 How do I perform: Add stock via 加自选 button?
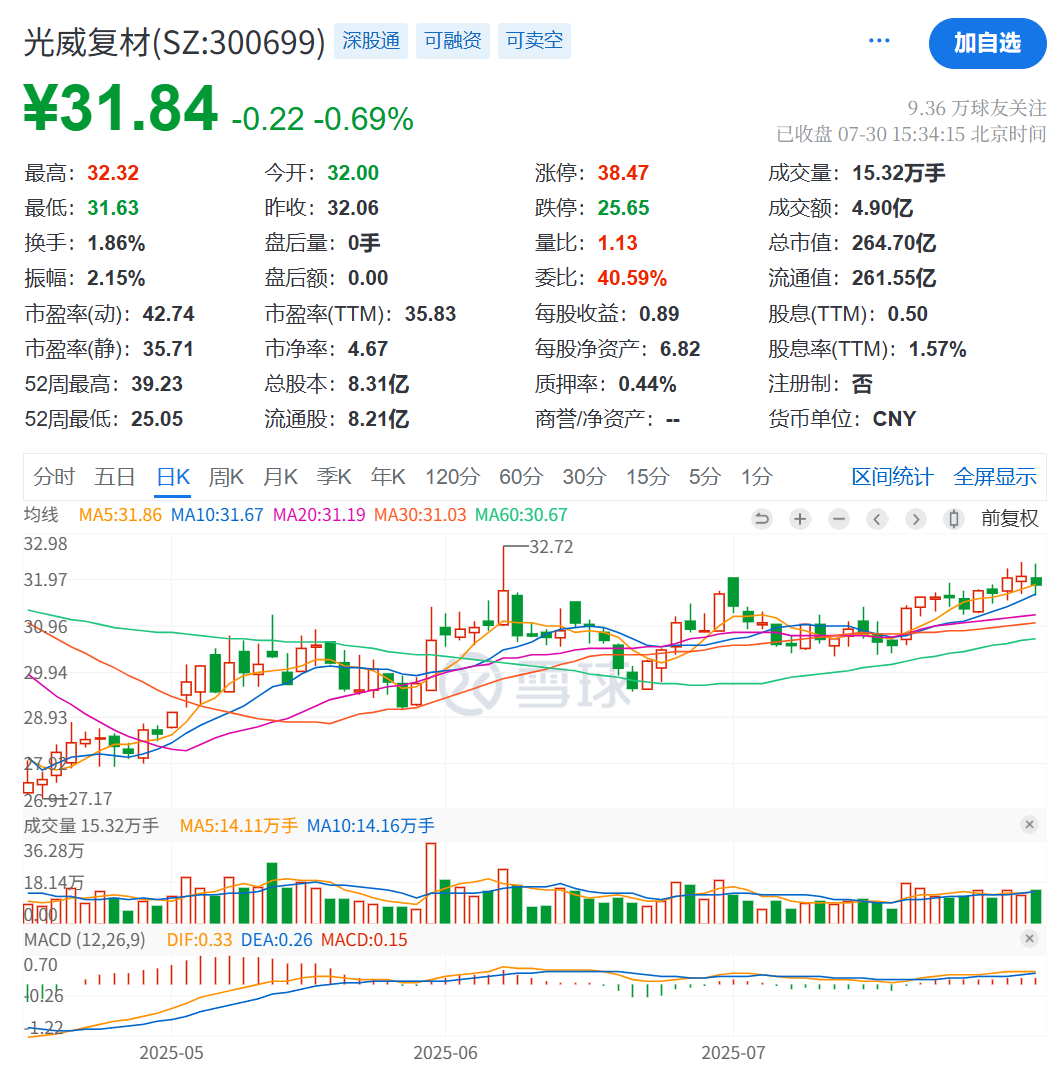click(987, 43)
